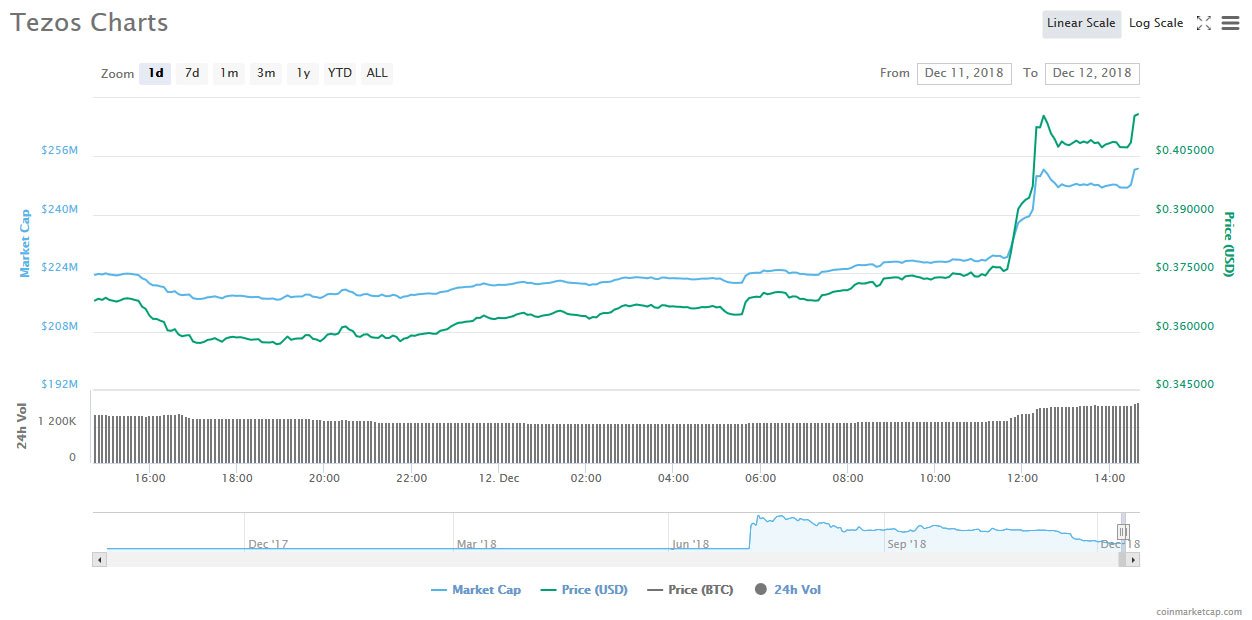Screen dimensions: 1252x620
Task: Click navigator scrollbar left arrow
Action: click(99, 560)
